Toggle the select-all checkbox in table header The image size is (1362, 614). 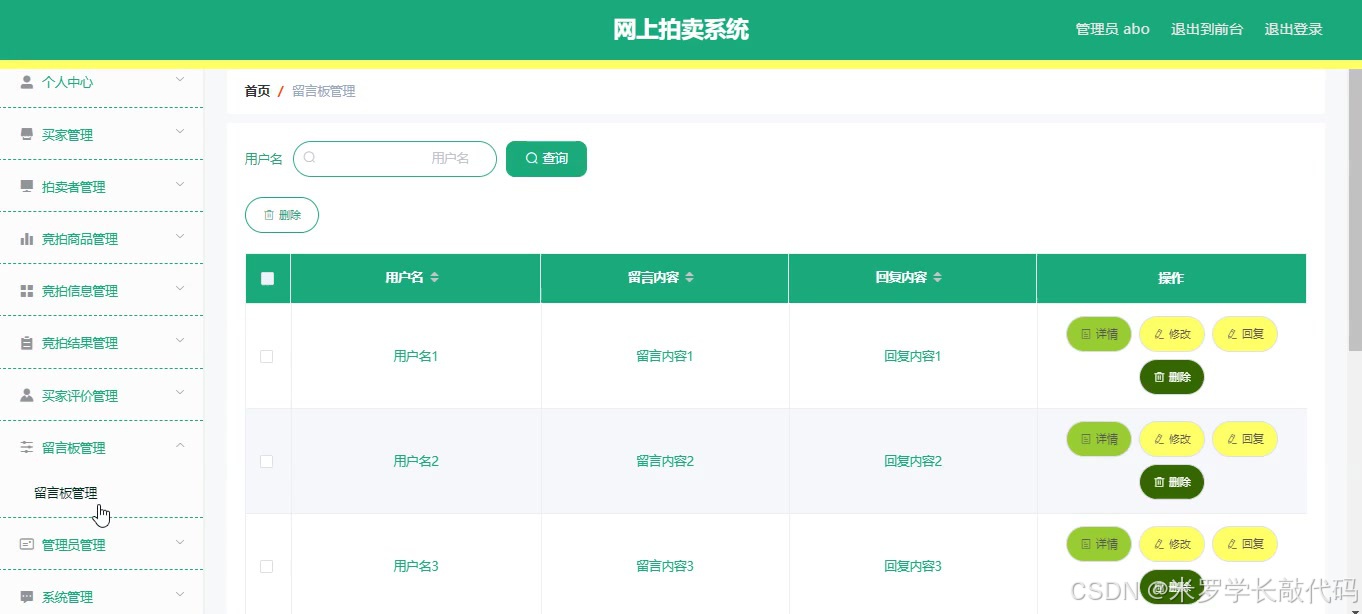tap(267, 277)
